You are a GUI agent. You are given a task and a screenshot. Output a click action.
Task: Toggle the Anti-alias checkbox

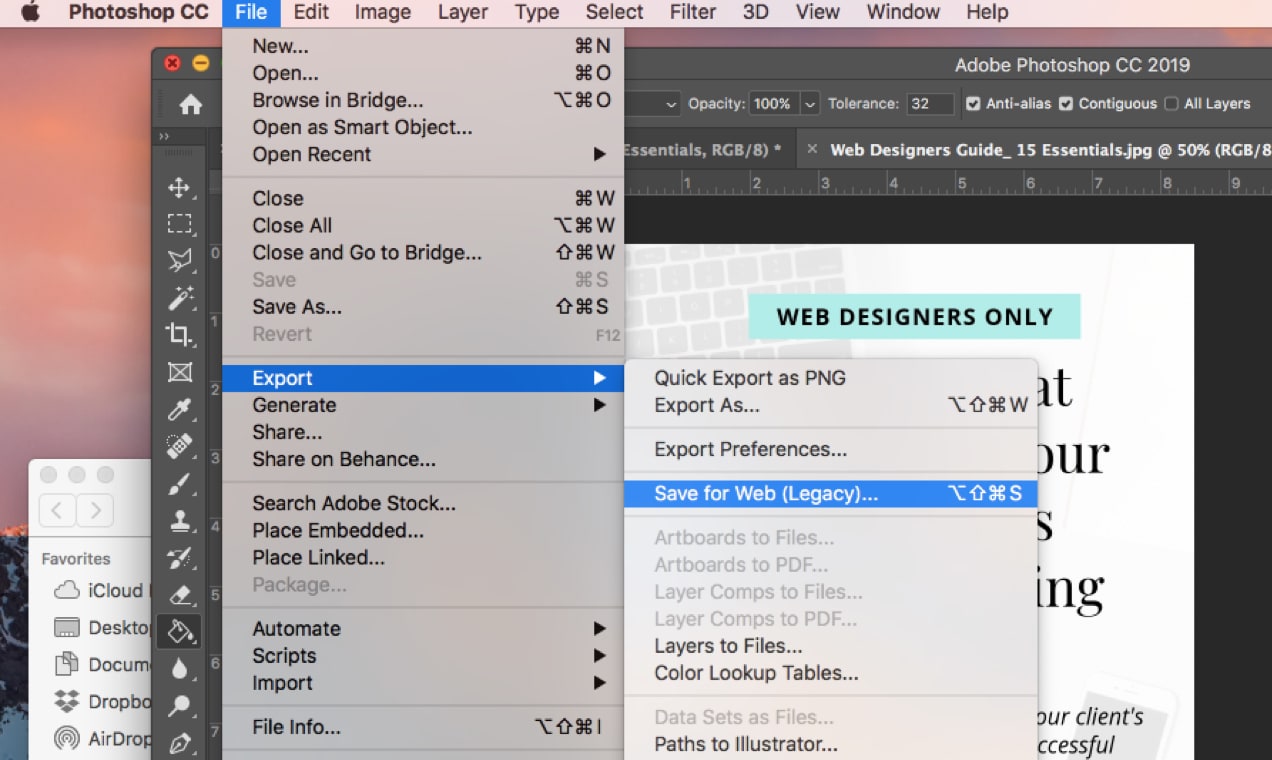tap(973, 104)
